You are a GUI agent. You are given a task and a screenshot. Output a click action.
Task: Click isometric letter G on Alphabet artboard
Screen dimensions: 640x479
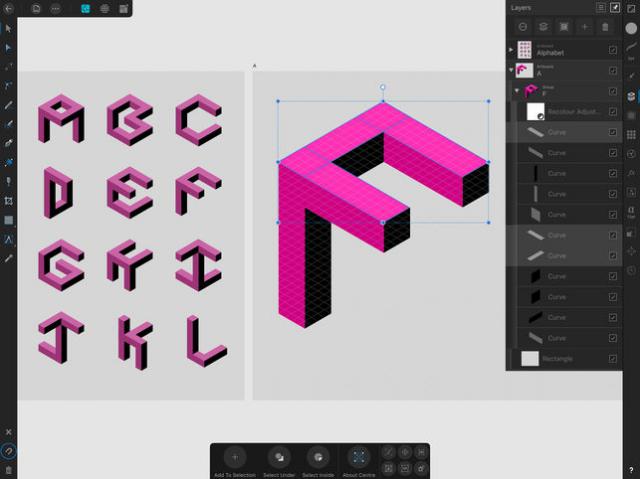[61, 265]
